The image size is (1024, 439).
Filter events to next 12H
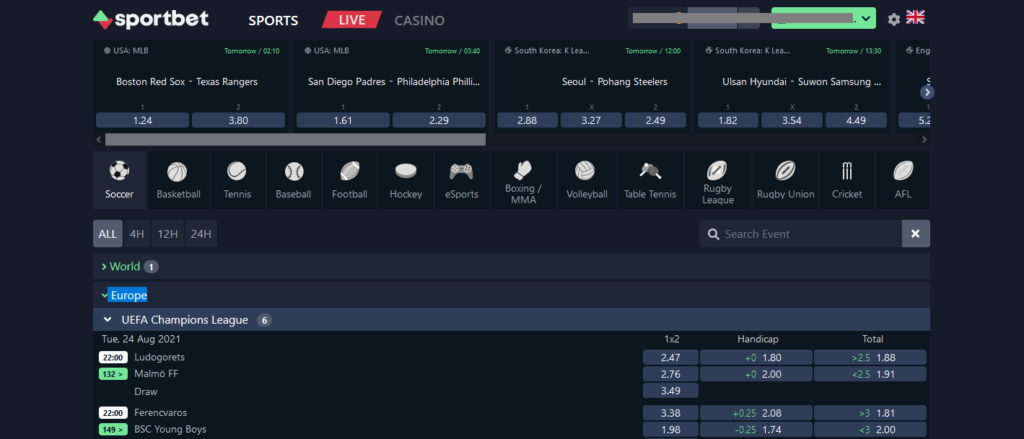[168, 233]
